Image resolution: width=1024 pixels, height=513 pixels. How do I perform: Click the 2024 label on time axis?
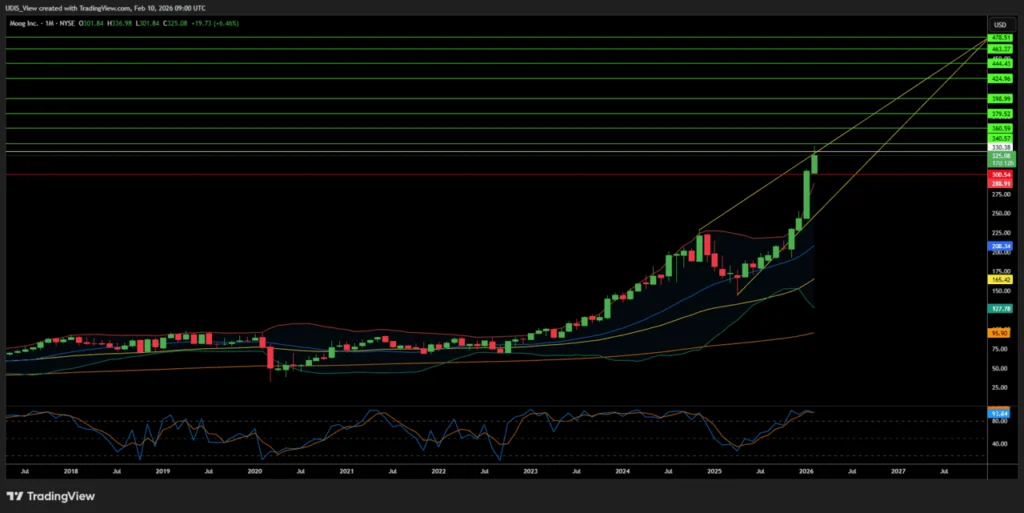pos(623,471)
